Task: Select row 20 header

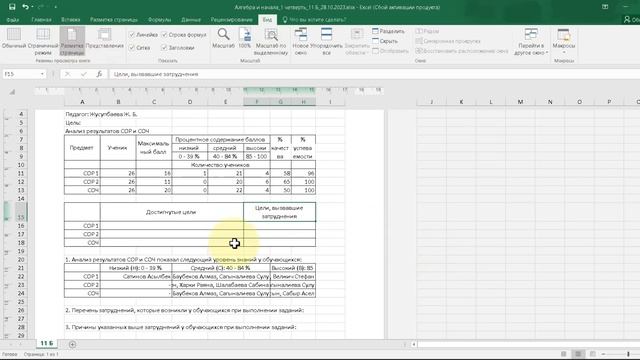Action: [21, 260]
